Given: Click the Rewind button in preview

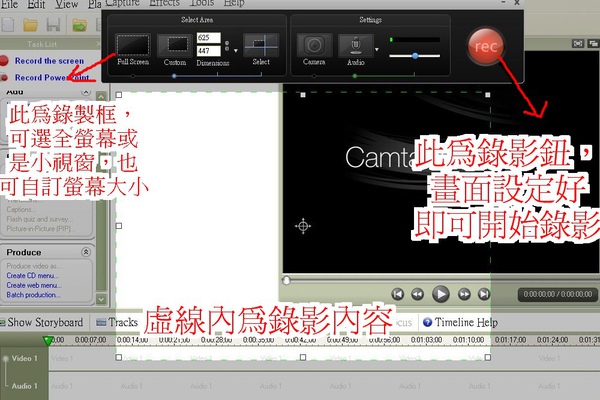Looking at the screenshot, I should coord(417,294).
